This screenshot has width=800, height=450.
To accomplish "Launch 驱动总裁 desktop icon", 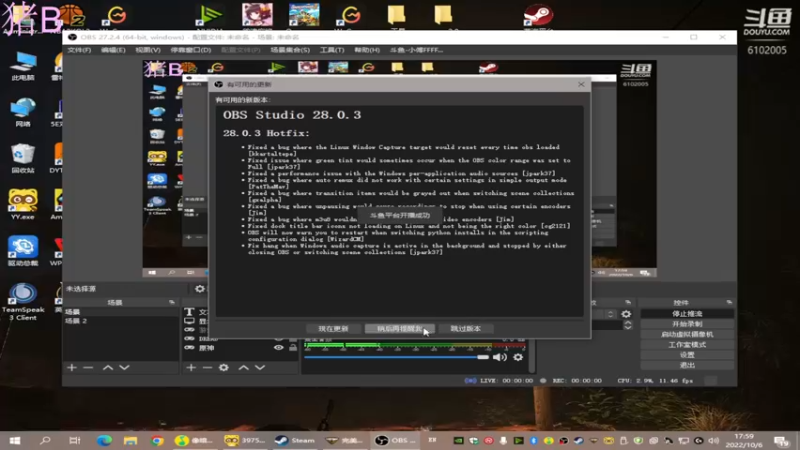I will (x=23, y=251).
